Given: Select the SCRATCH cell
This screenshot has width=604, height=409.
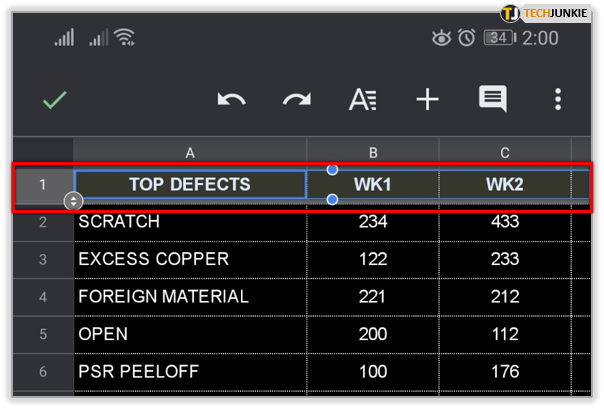Looking at the screenshot, I should click(190, 222).
